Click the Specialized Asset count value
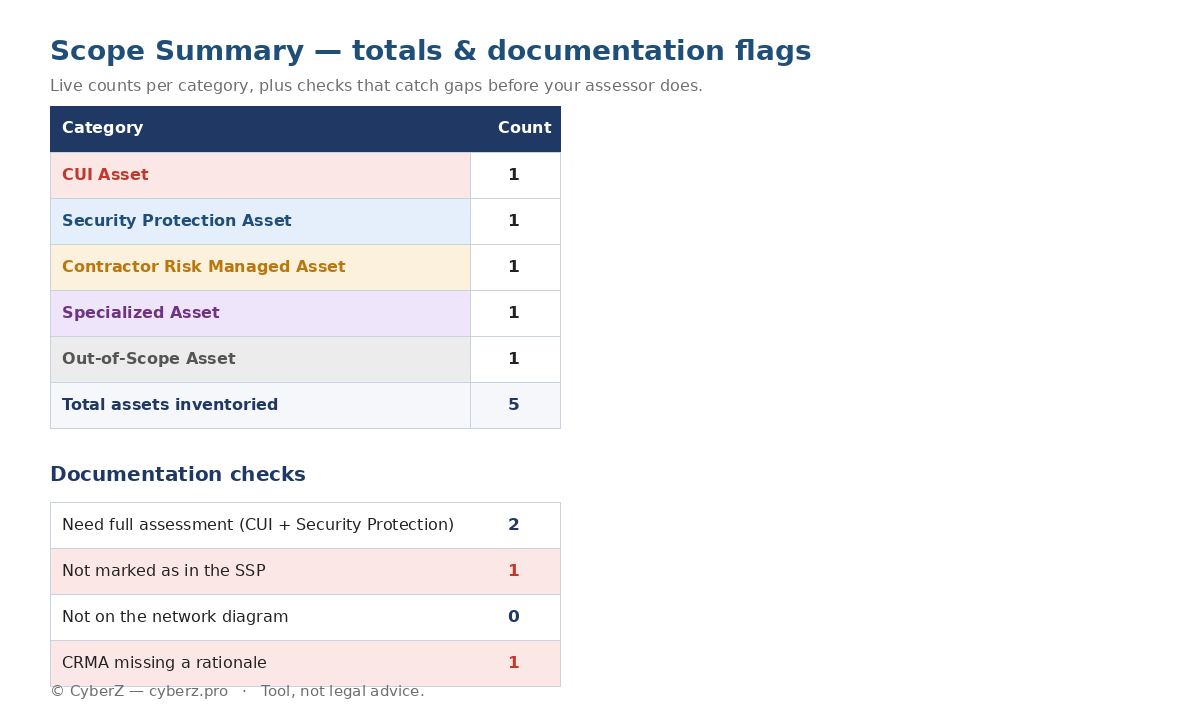 (x=515, y=313)
